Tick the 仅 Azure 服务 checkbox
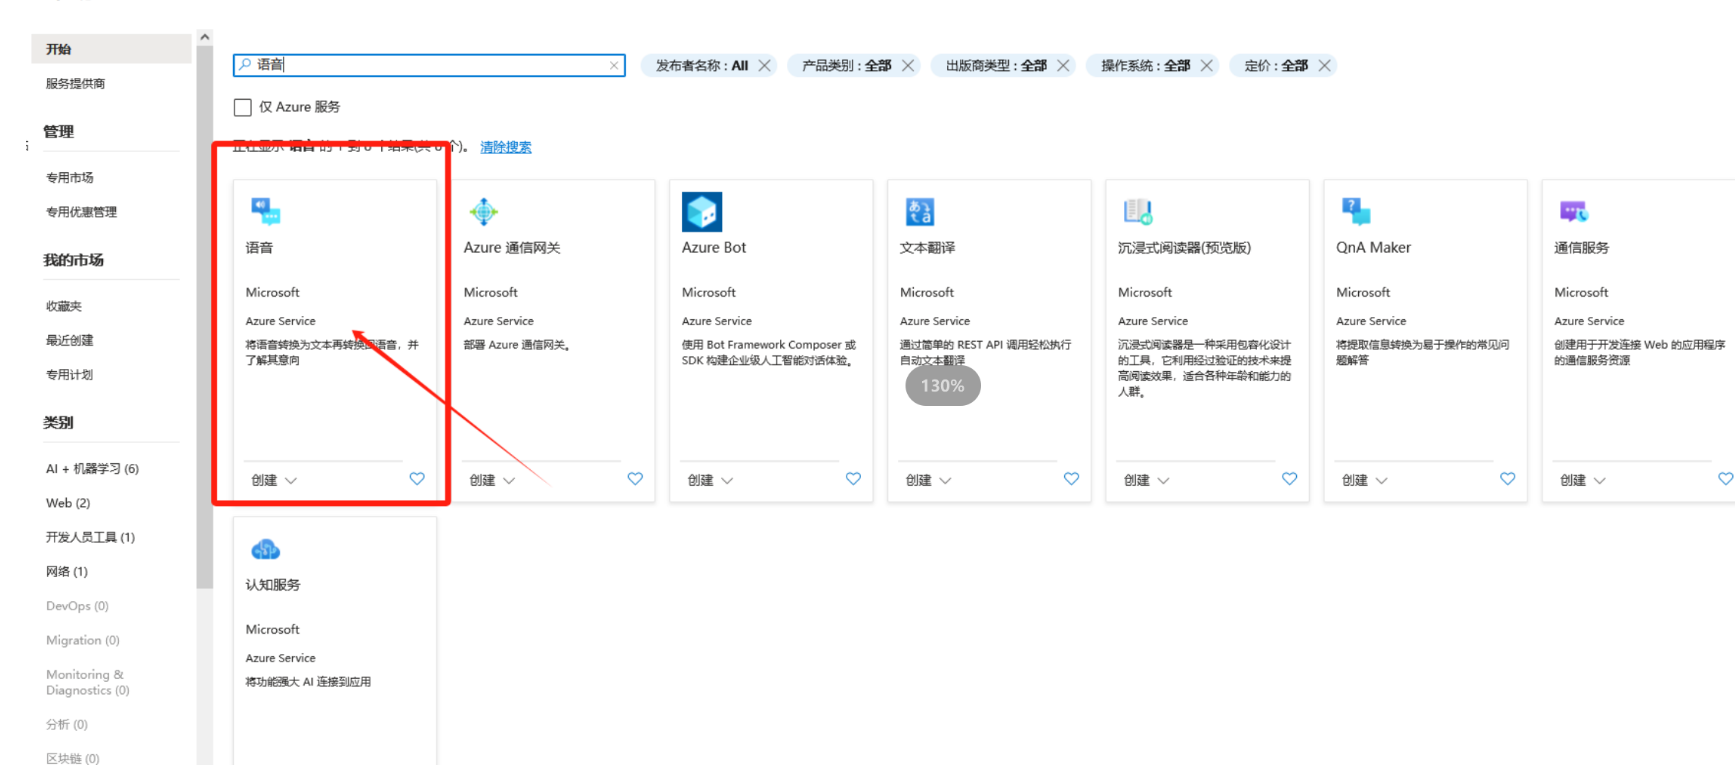The height and width of the screenshot is (765, 1735). coord(242,107)
